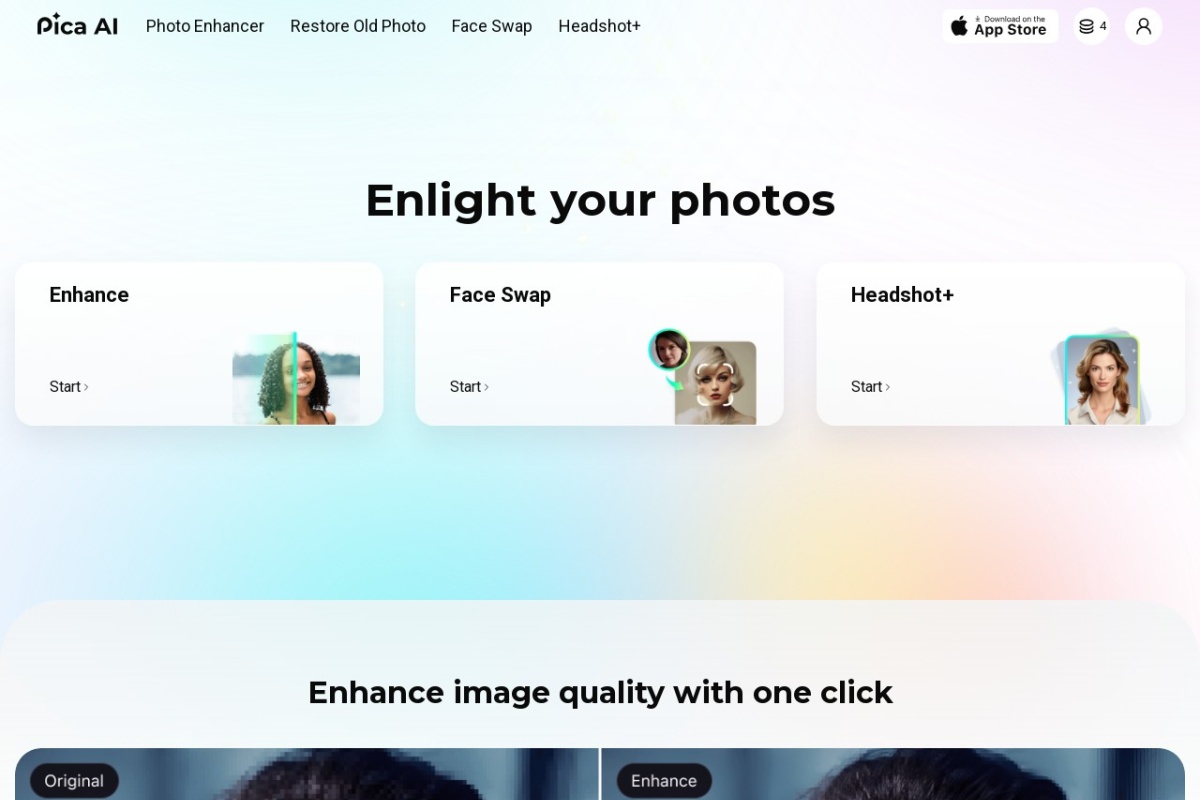Screen dimensions: 1200x800
Task: Click the Enhance card title
Action: pos(89,295)
